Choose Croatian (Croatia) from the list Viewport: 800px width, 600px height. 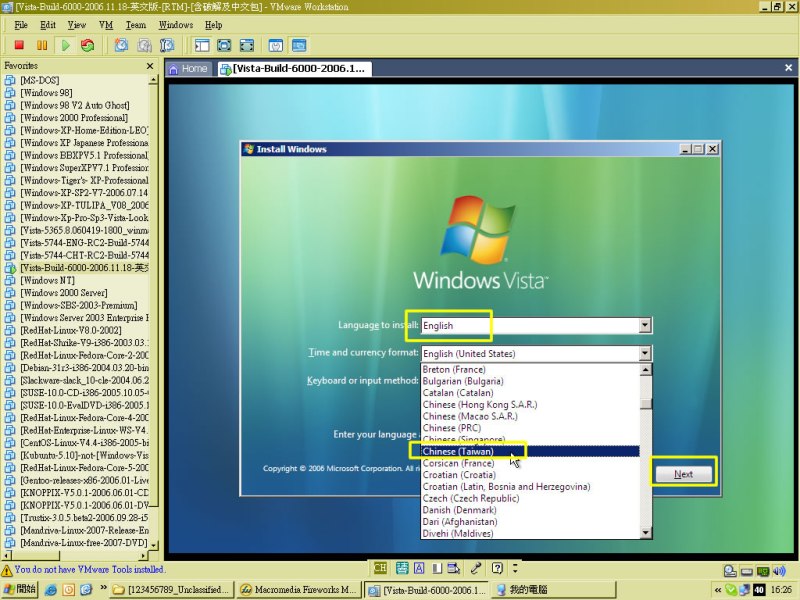tap(530, 475)
